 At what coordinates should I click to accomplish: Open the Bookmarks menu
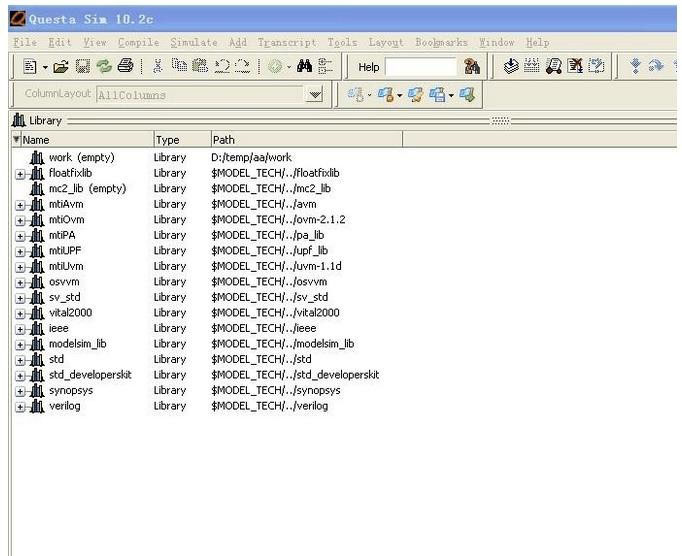[441, 42]
